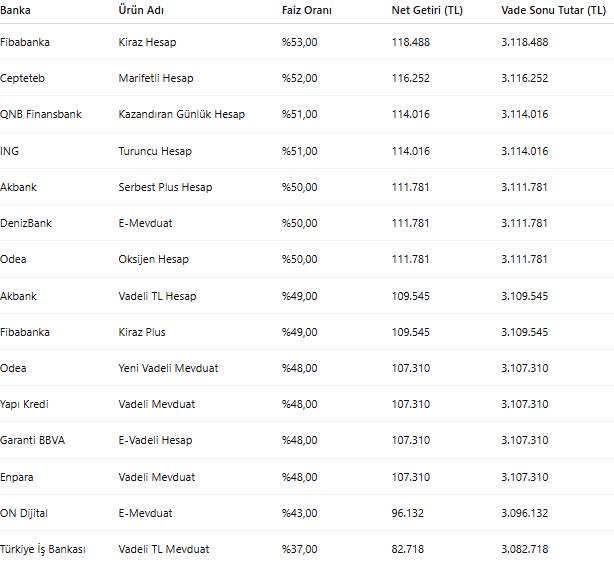Click the Net Getiri (TL) header
This screenshot has width=614, height=574.
427,10
